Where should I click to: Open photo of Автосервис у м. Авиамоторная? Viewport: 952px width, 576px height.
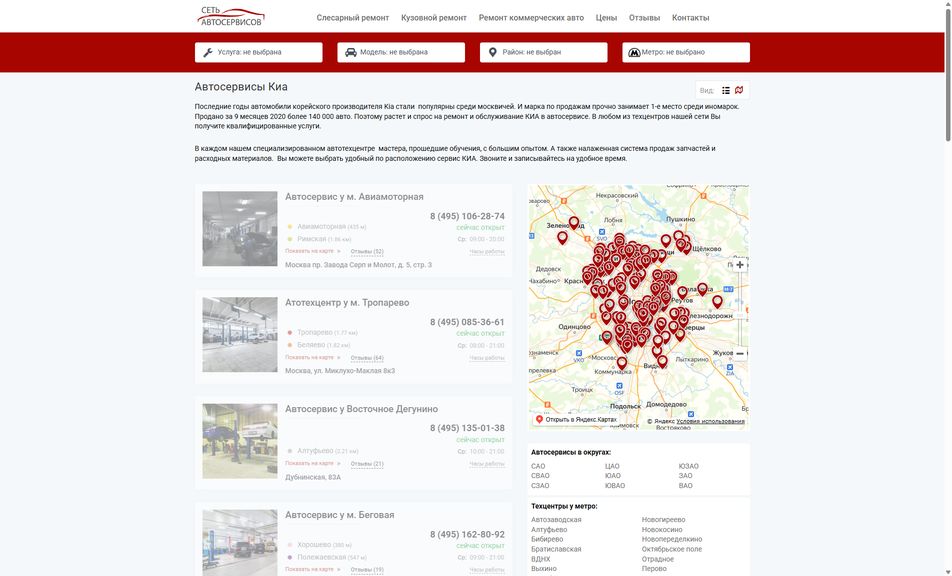coord(240,229)
